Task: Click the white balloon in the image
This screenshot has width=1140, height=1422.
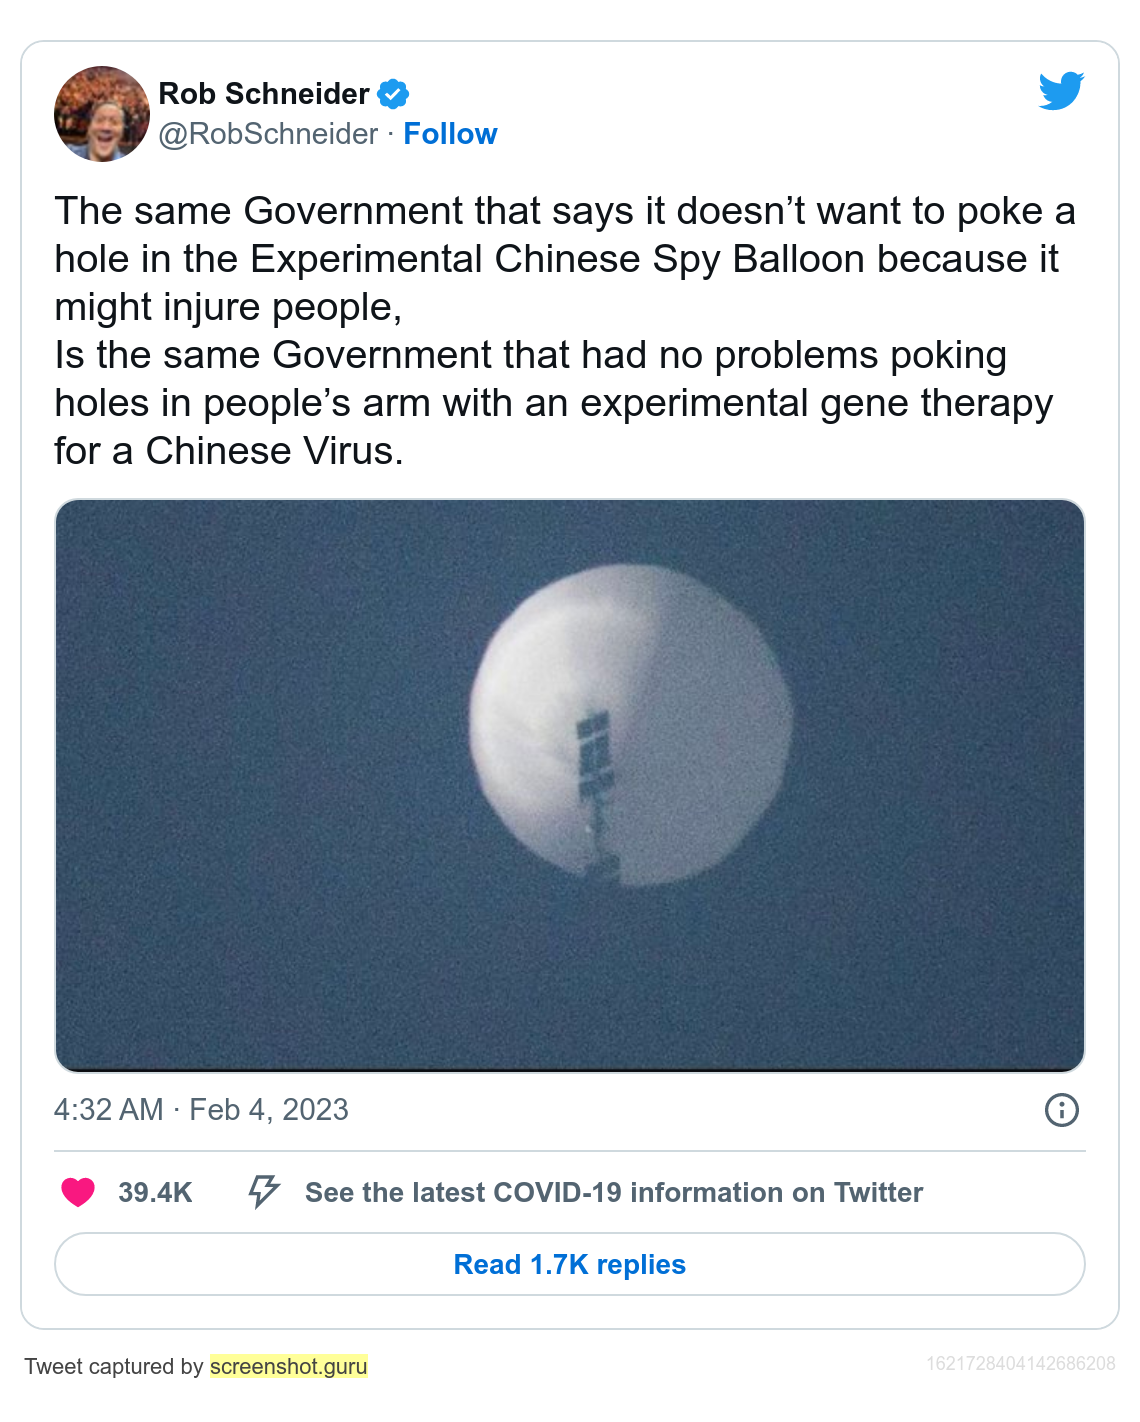Action: point(631,726)
